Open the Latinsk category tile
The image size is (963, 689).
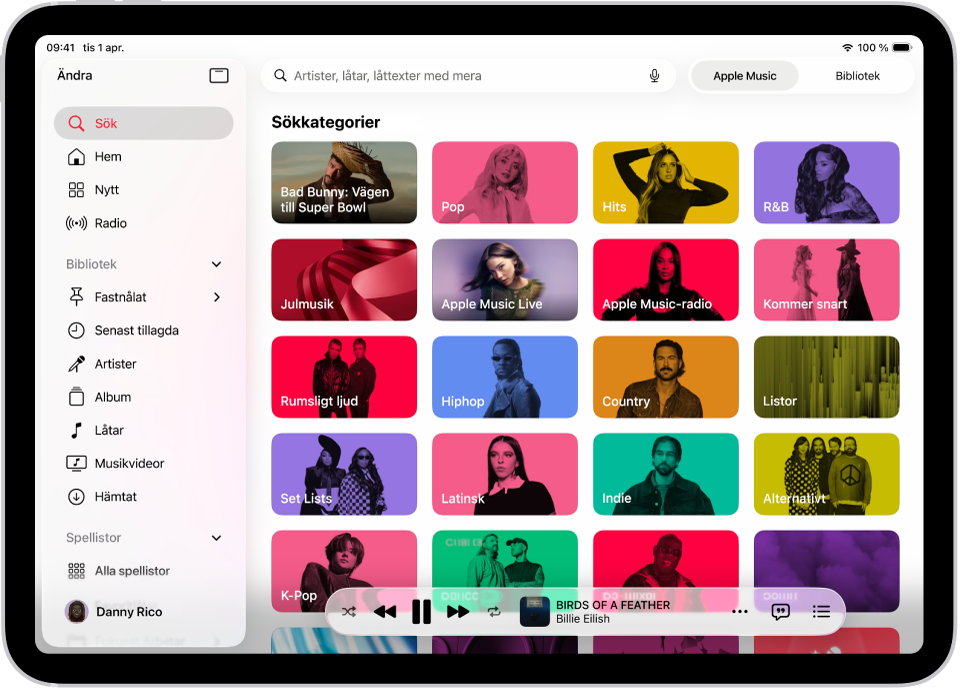(x=505, y=474)
